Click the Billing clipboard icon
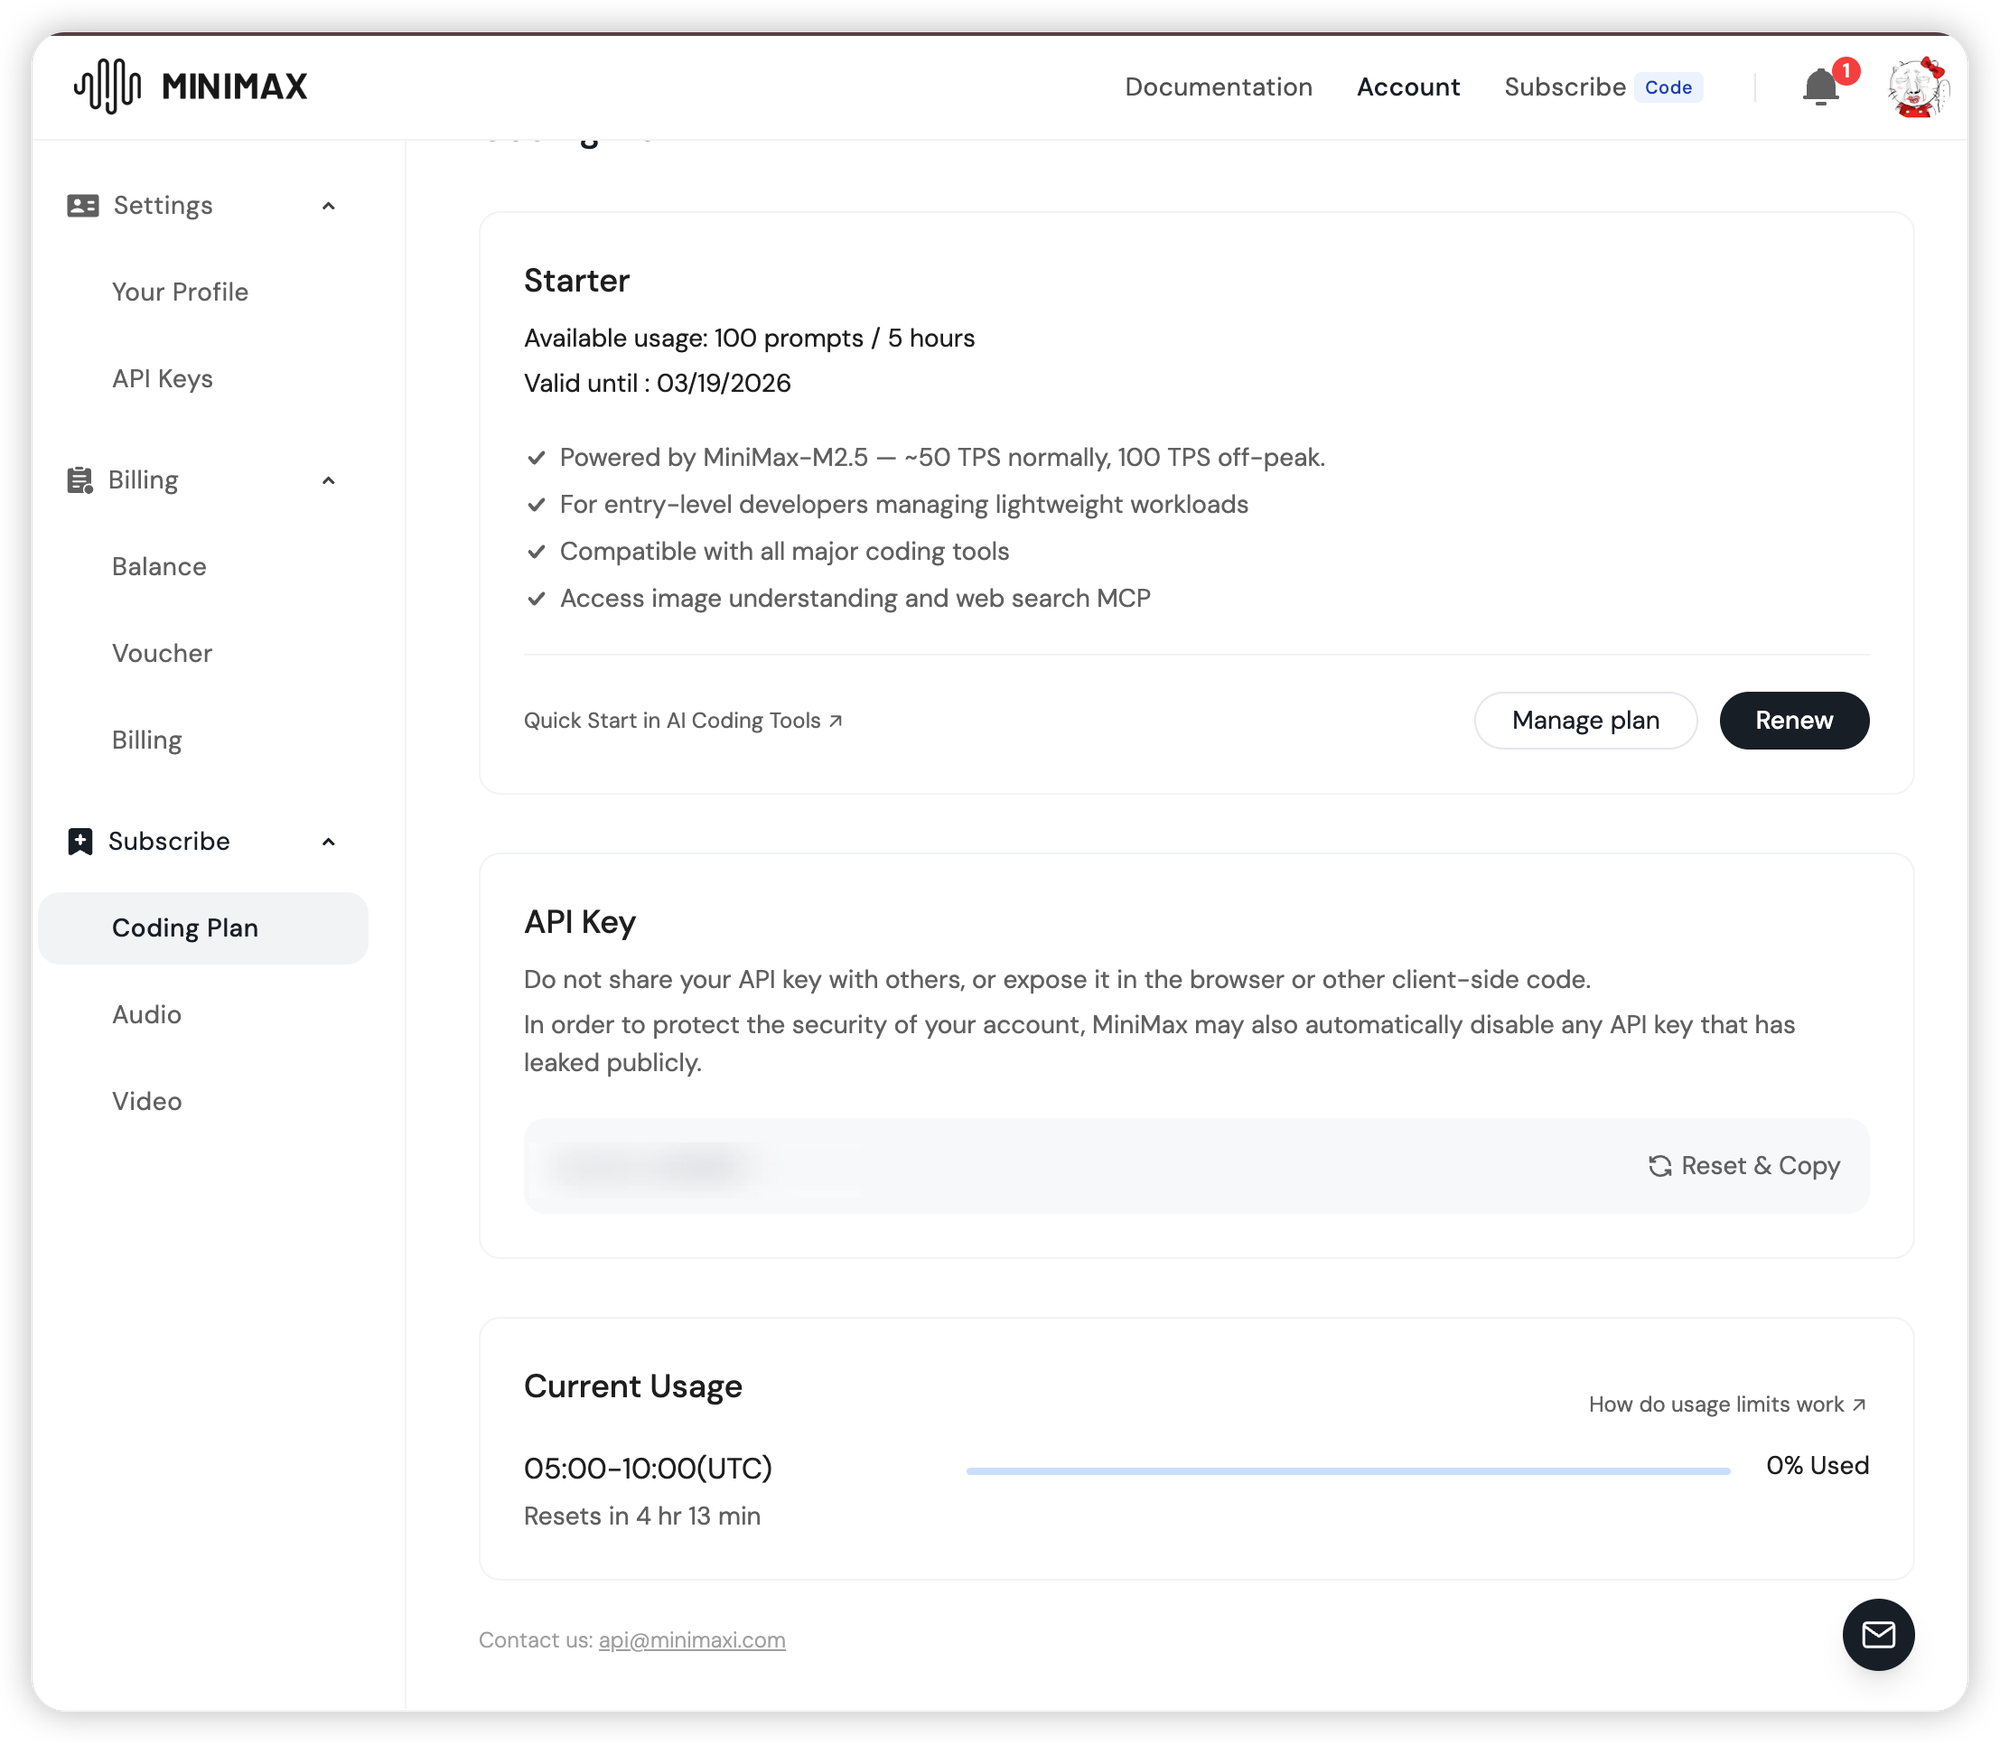This screenshot has width=2000, height=1743. click(x=80, y=480)
